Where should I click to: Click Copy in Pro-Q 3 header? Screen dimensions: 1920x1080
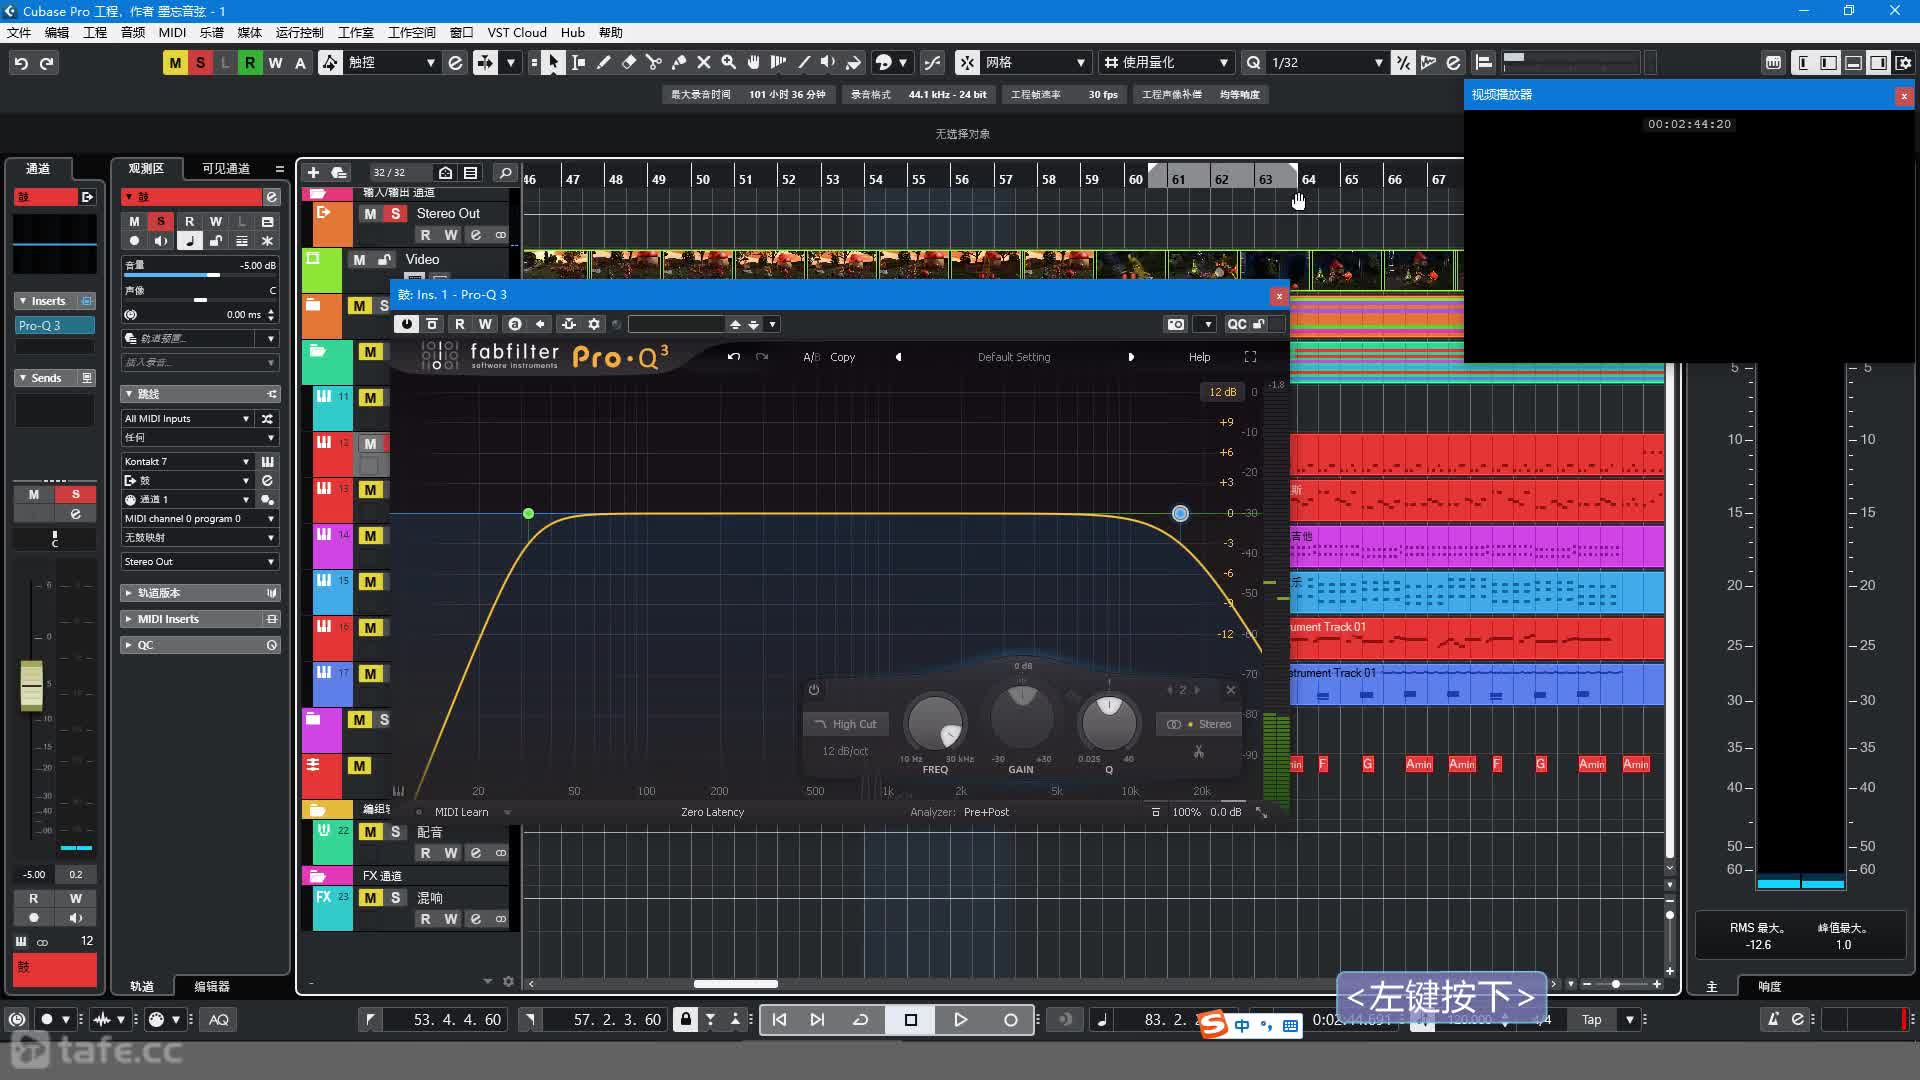pyautogui.click(x=842, y=357)
